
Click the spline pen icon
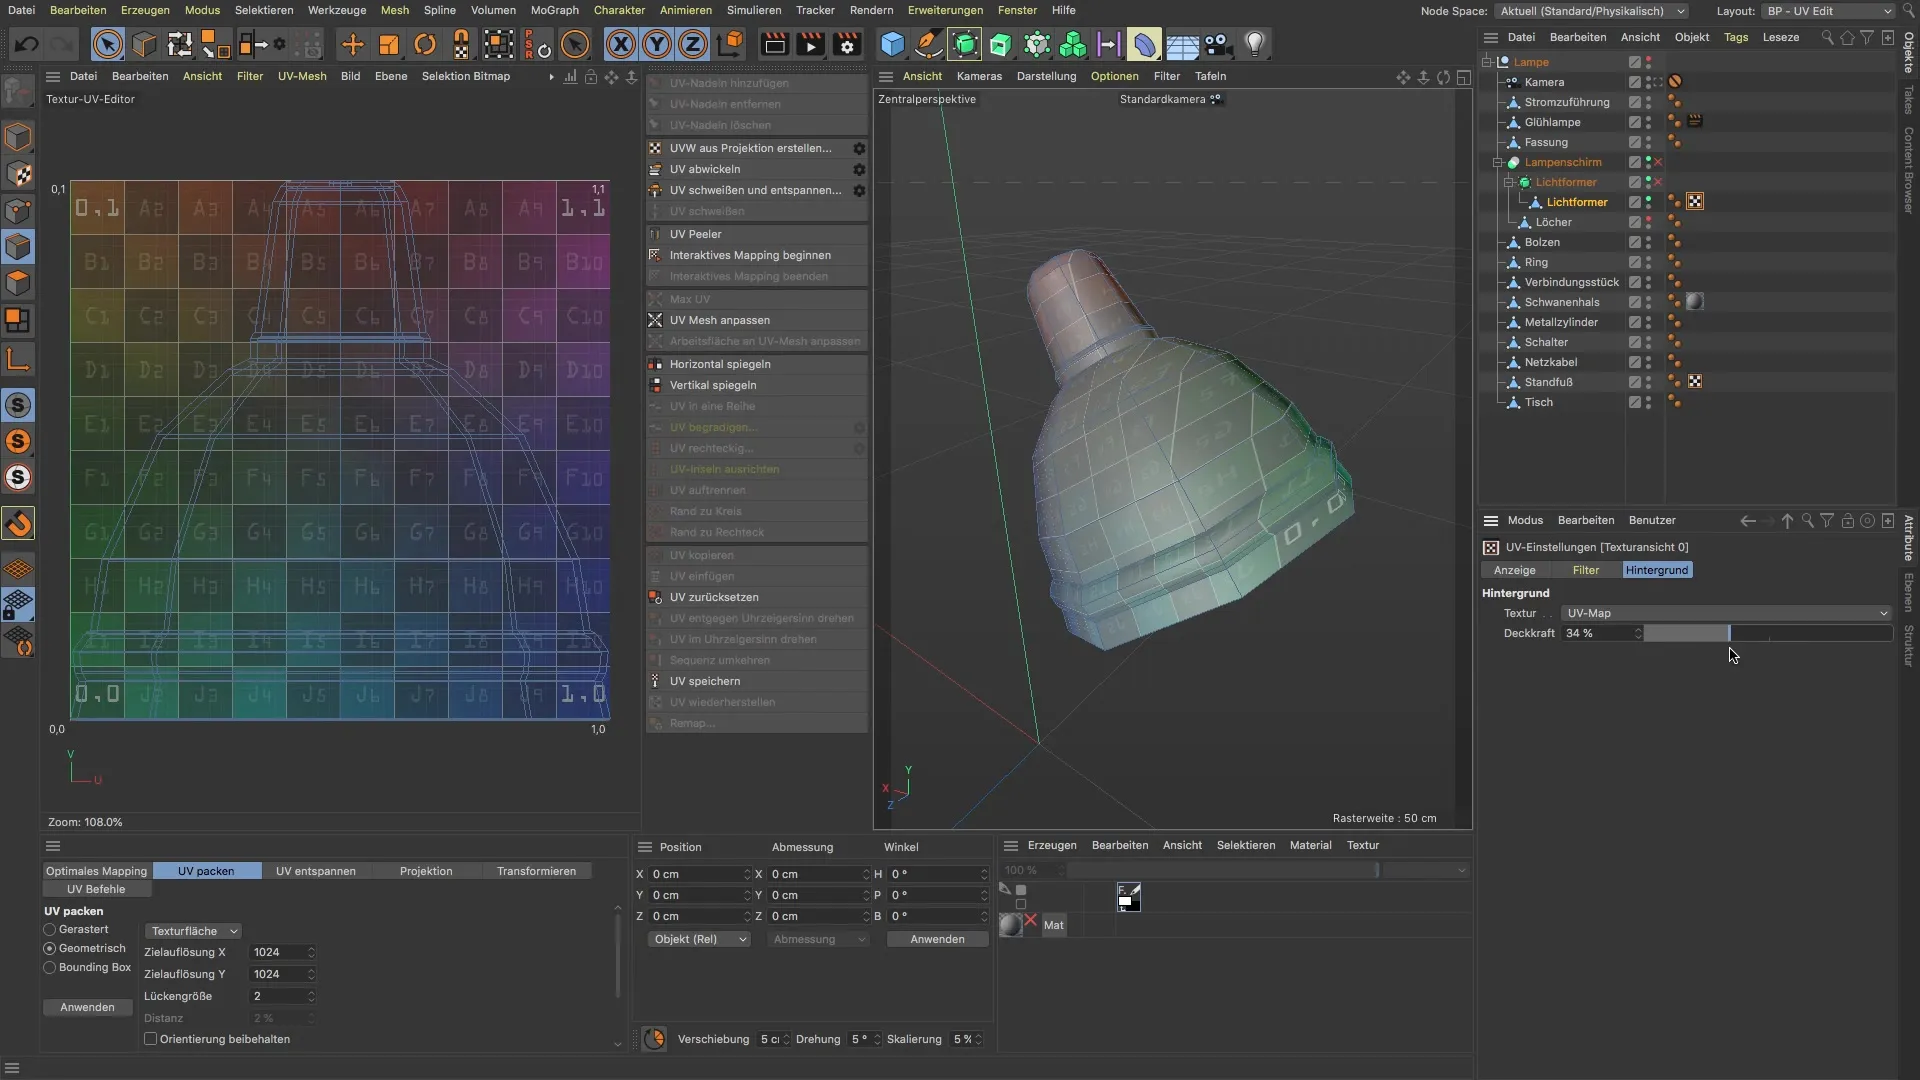[928, 44]
